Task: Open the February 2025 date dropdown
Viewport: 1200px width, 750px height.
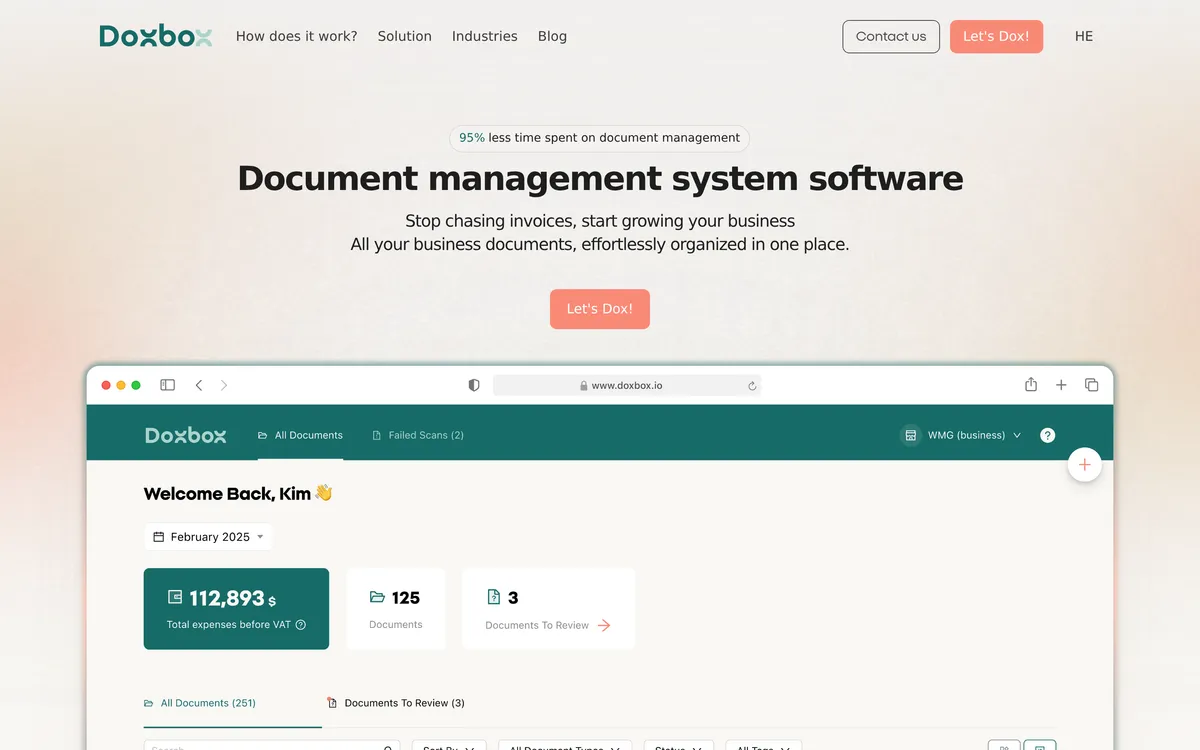Action: point(208,537)
